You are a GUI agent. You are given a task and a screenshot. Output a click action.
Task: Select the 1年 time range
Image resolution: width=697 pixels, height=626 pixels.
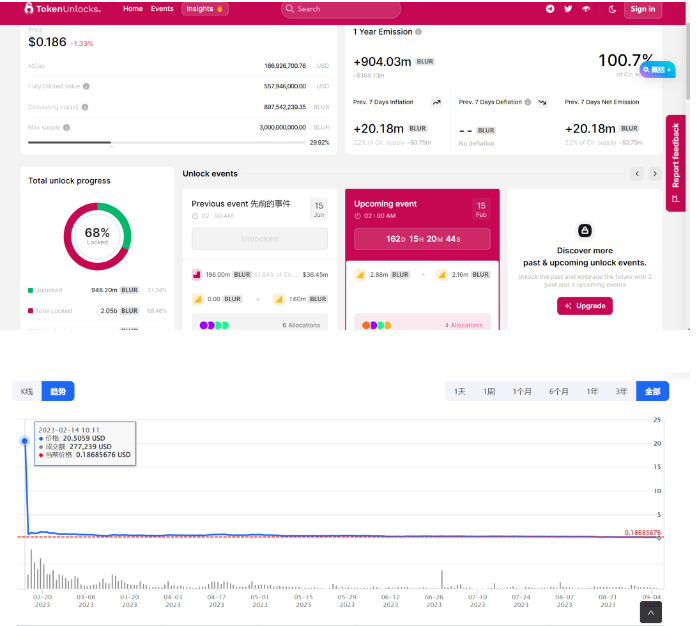point(592,391)
